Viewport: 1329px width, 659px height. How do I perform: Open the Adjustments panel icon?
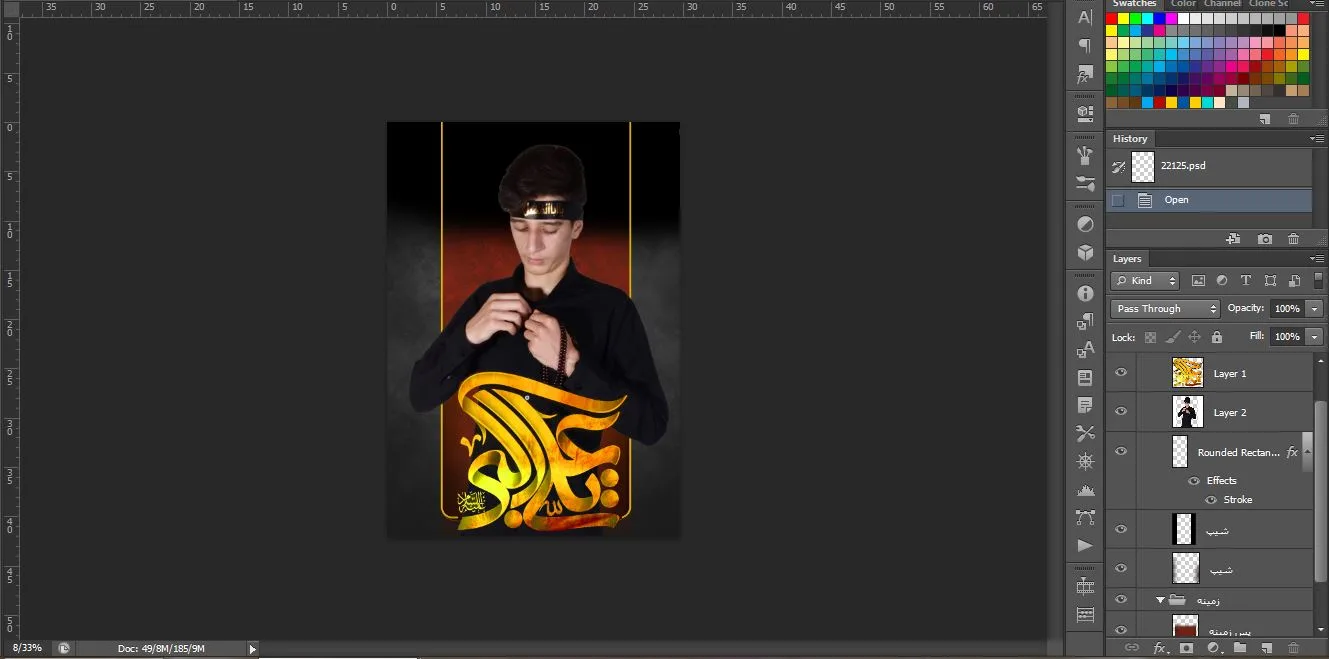pyautogui.click(x=1085, y=224)
